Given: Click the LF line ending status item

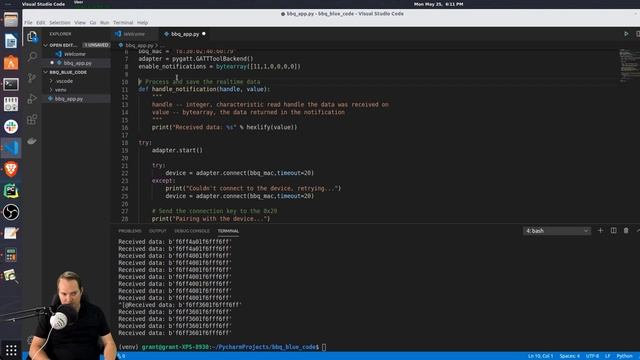Looking at the screenshot, I should click(607, 356).
